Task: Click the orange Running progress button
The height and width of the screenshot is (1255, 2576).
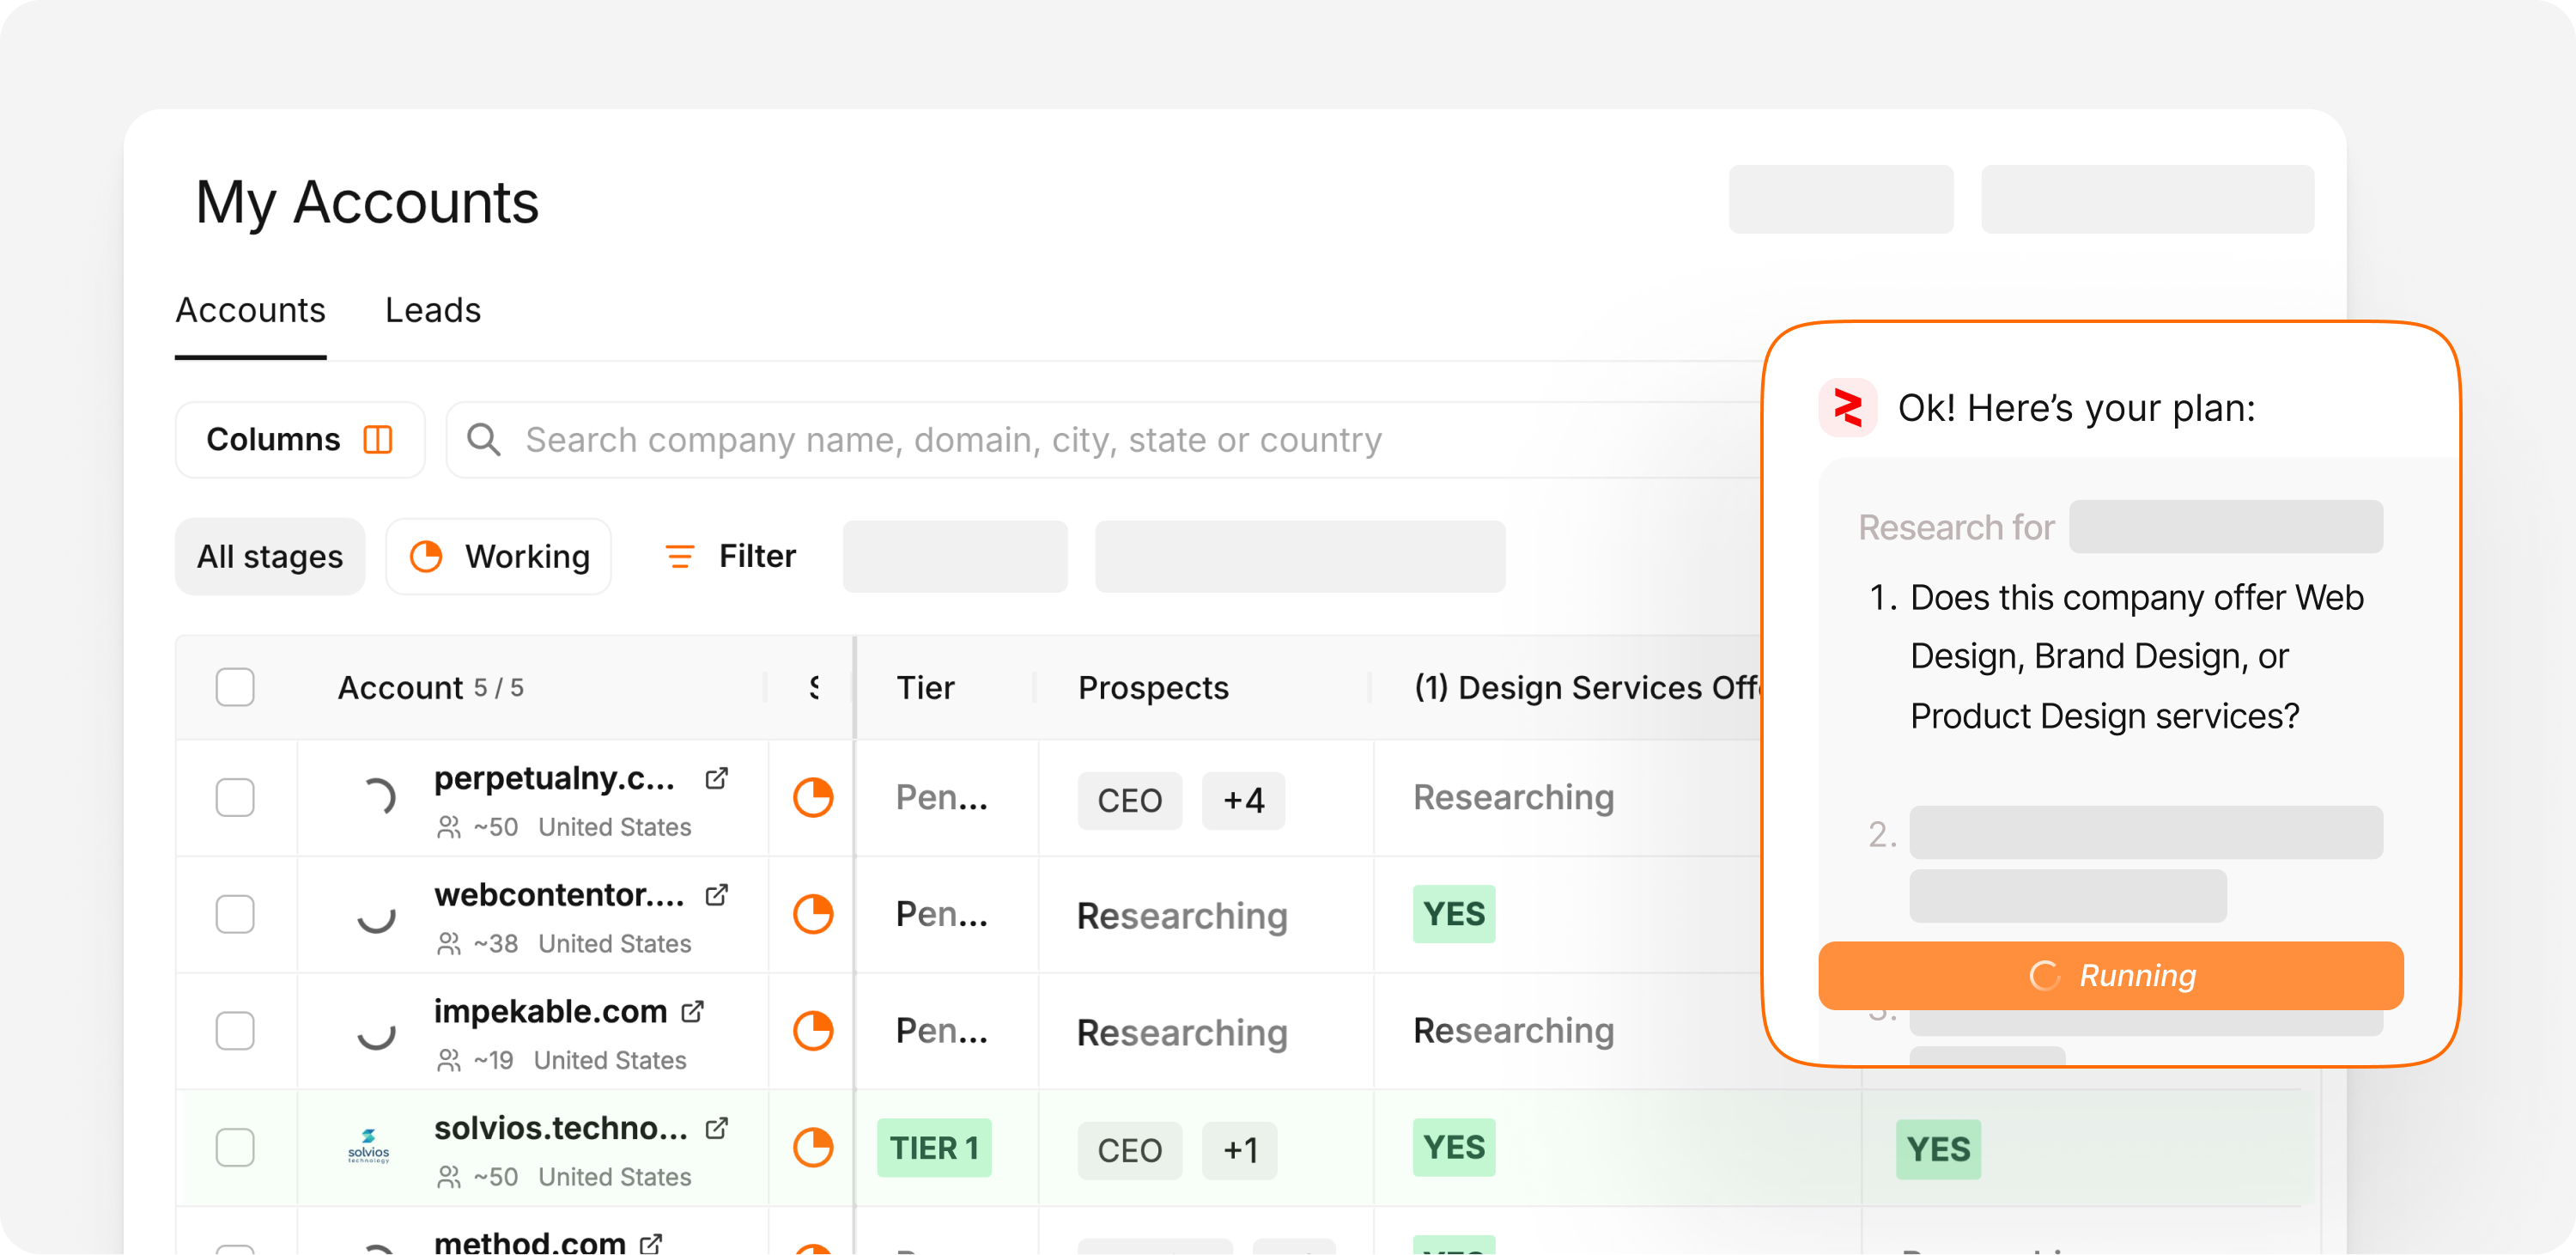Action: 2110,975
